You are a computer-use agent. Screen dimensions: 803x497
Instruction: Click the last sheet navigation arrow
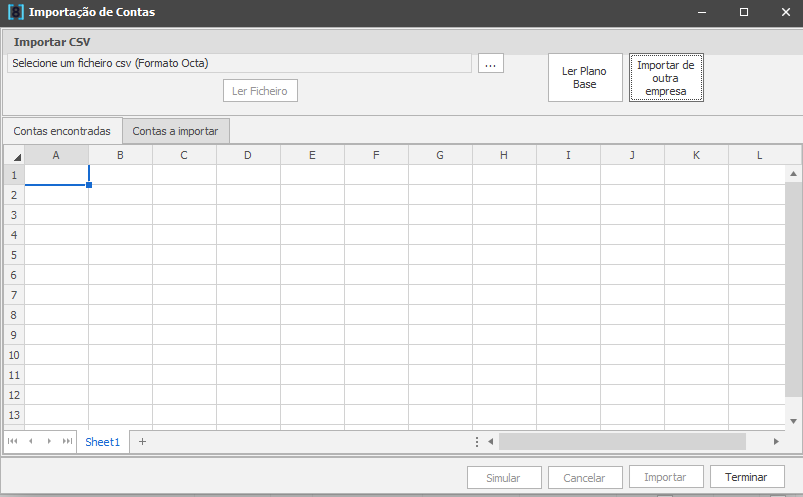pyautogui.click(x=67, y=441)
